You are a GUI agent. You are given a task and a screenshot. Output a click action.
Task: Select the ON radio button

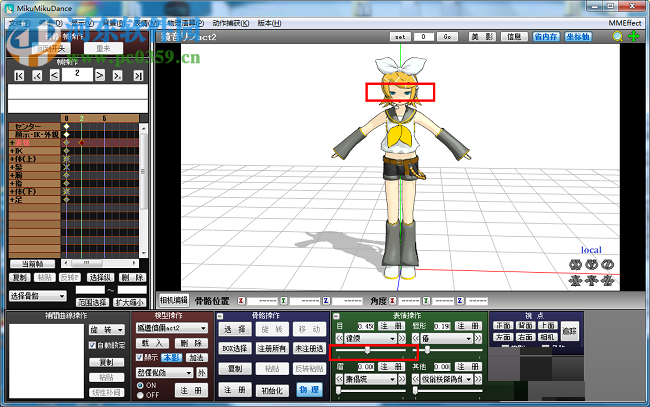[141, 385]
